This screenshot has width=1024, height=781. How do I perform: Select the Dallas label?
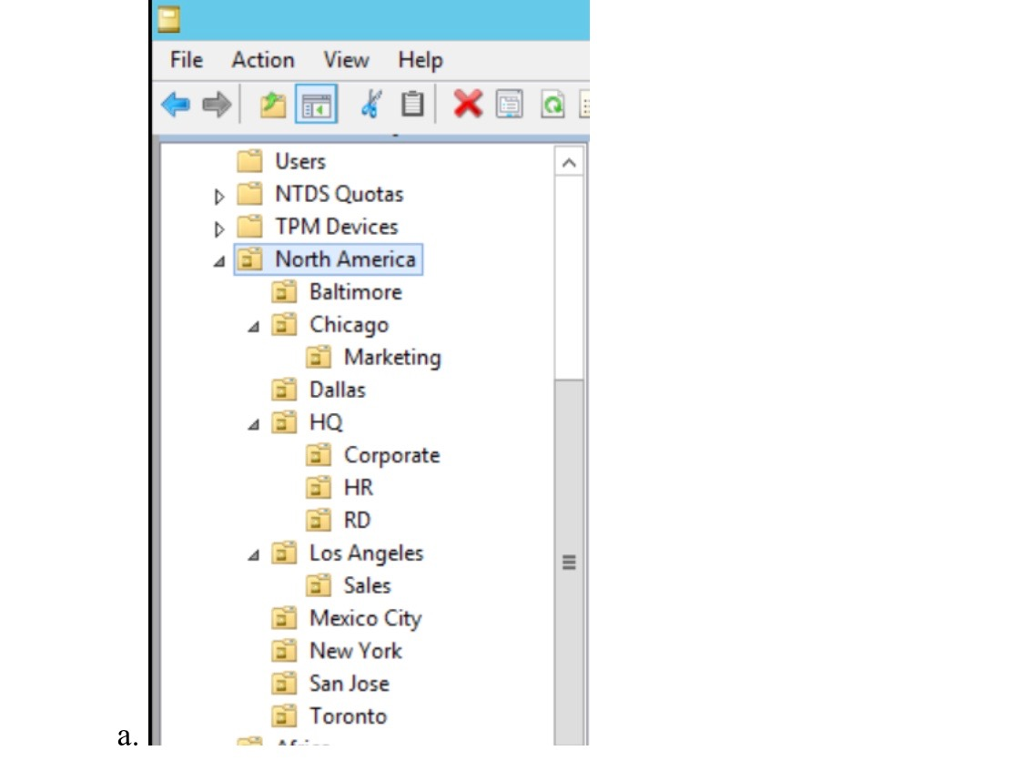[338, 390]
